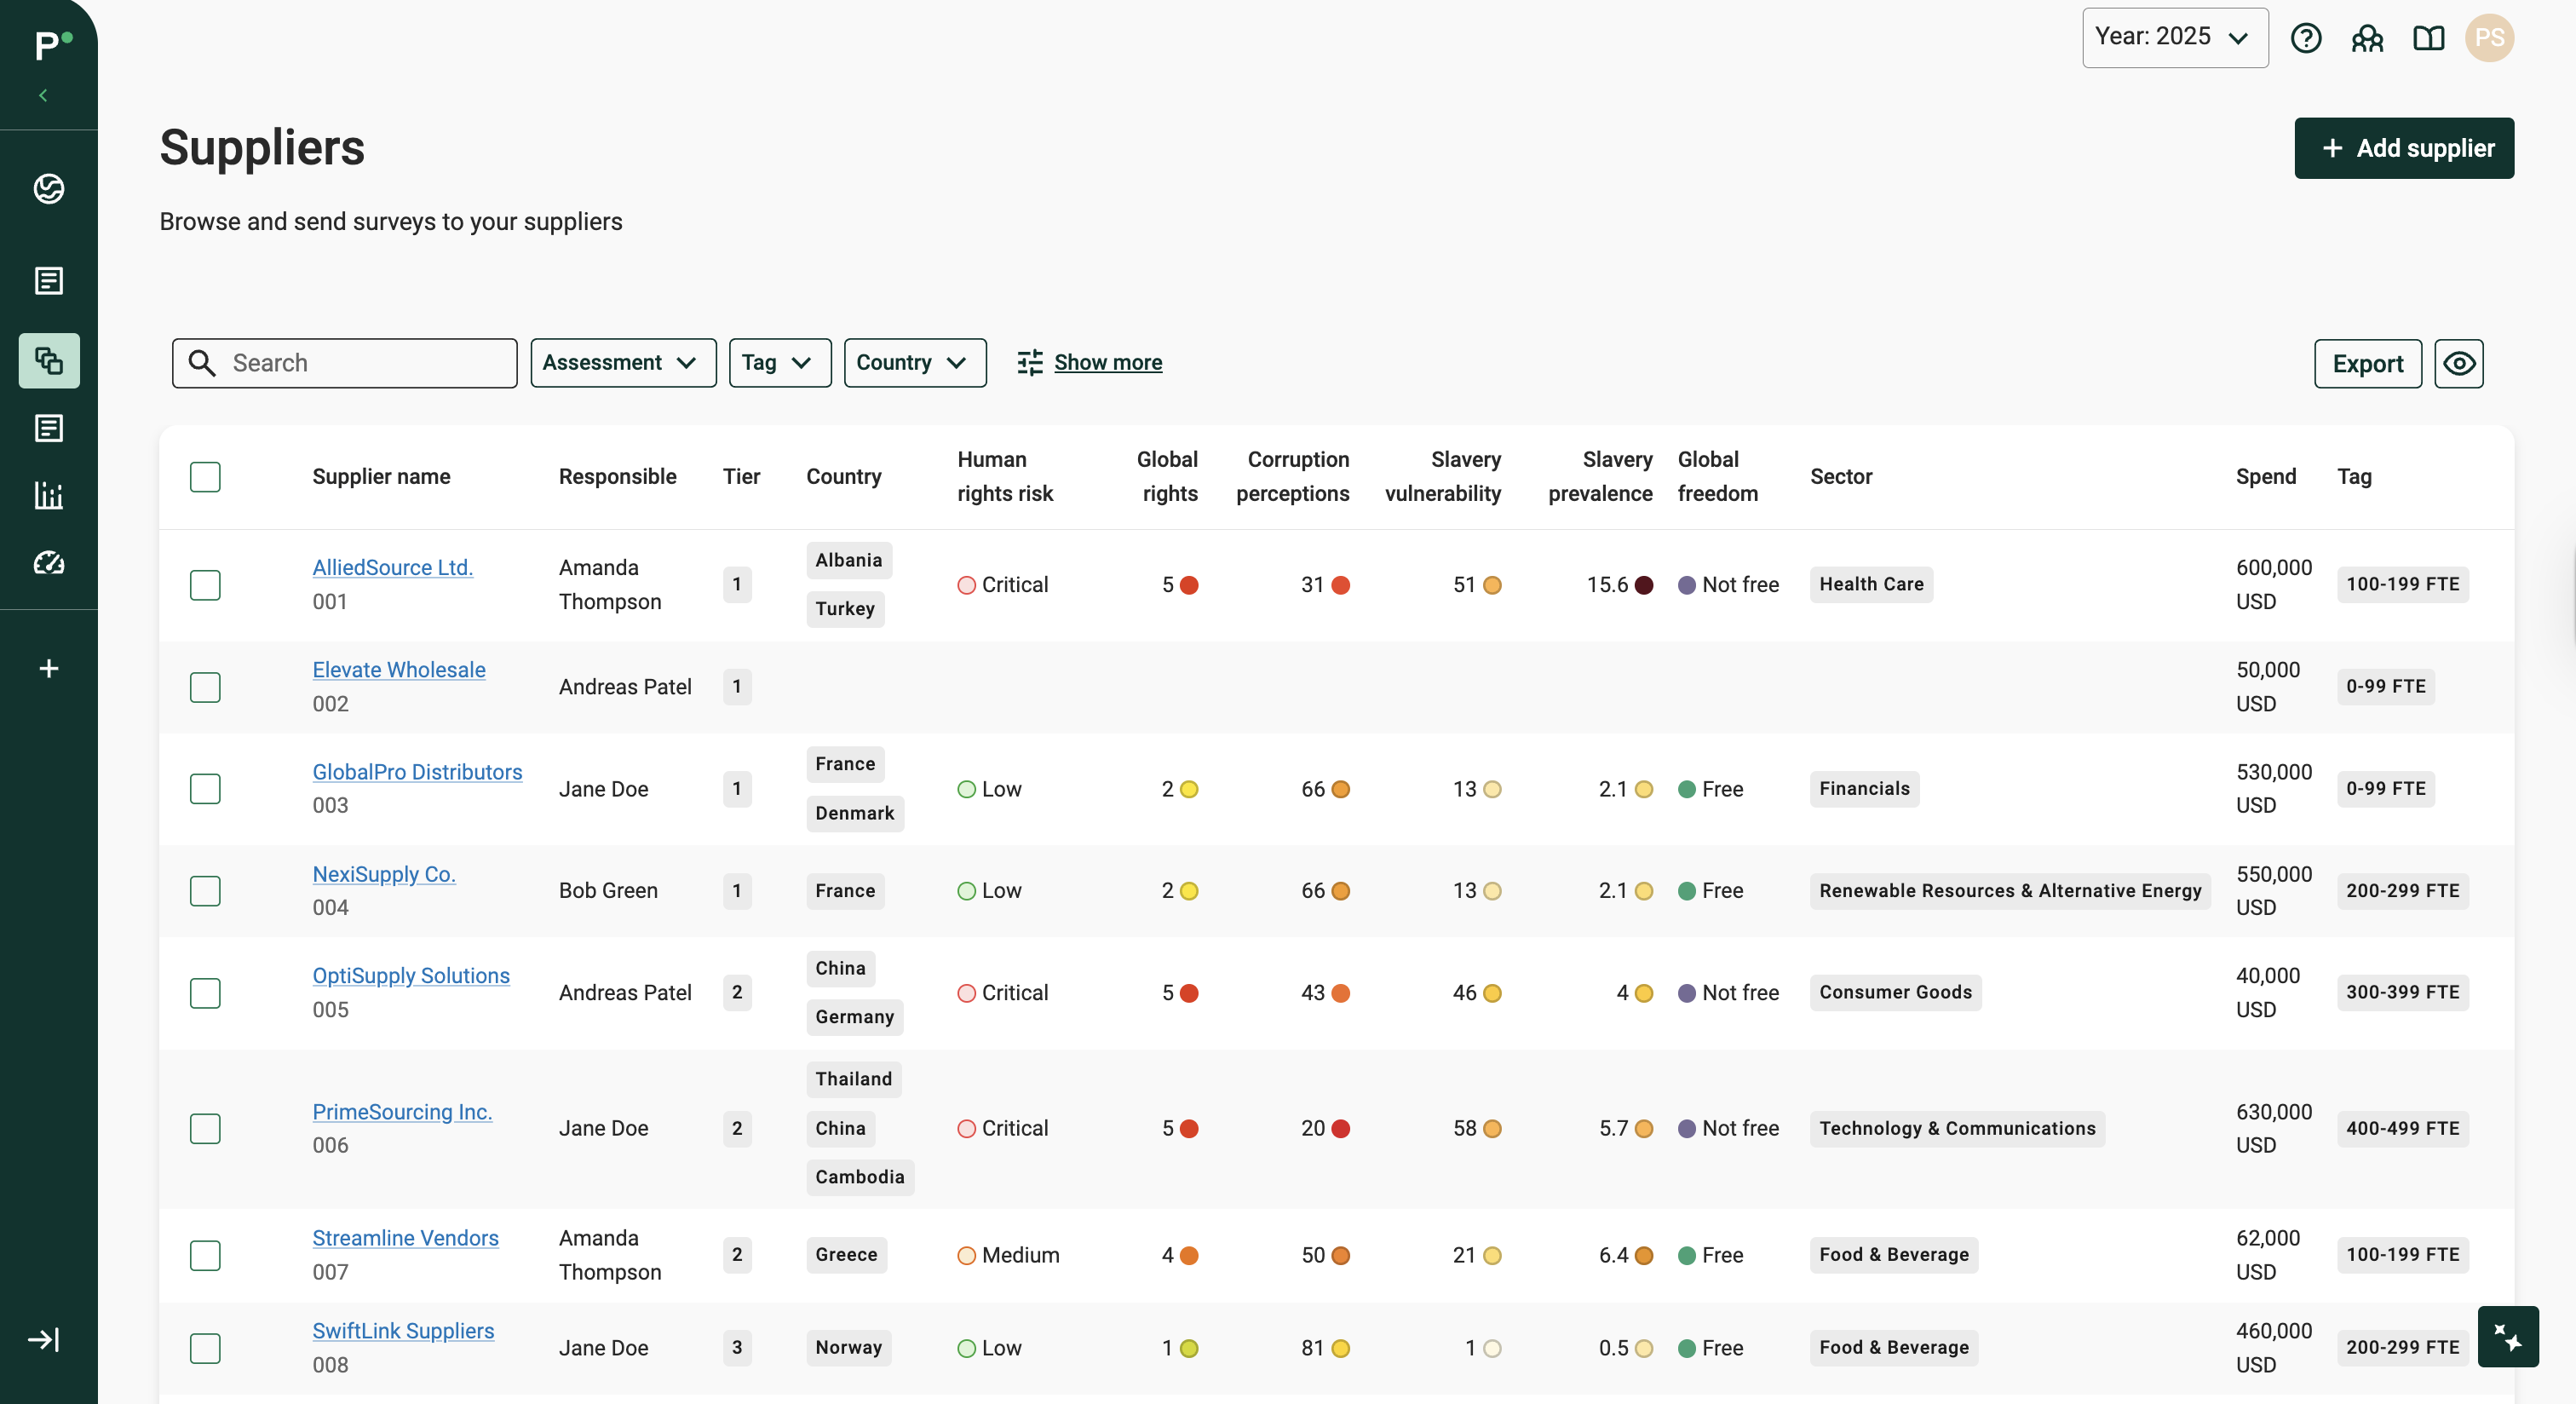Open the documentation book icon

coord(2428,38)
